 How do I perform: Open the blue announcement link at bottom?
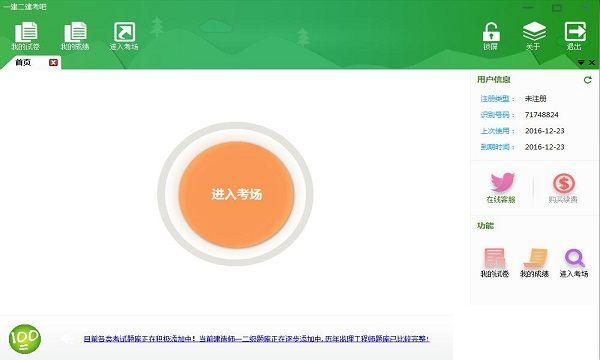[x=256, y=339]
